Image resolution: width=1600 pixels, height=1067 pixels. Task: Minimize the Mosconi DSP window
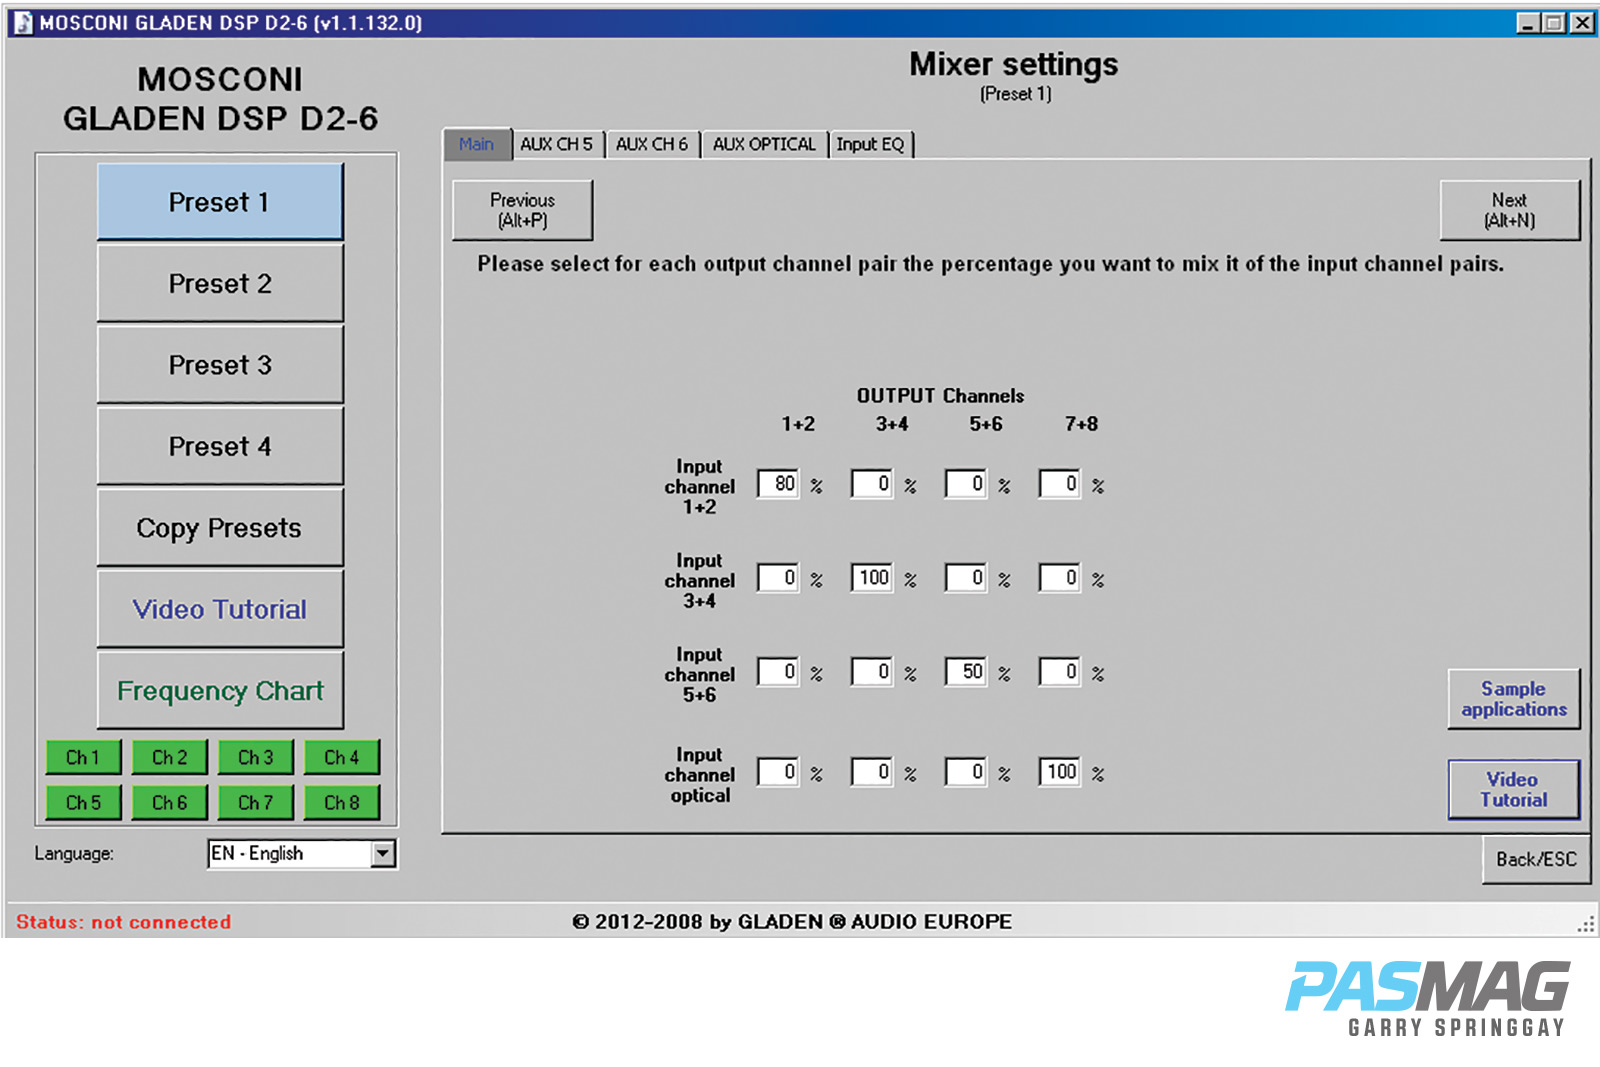coord(1526,22)
